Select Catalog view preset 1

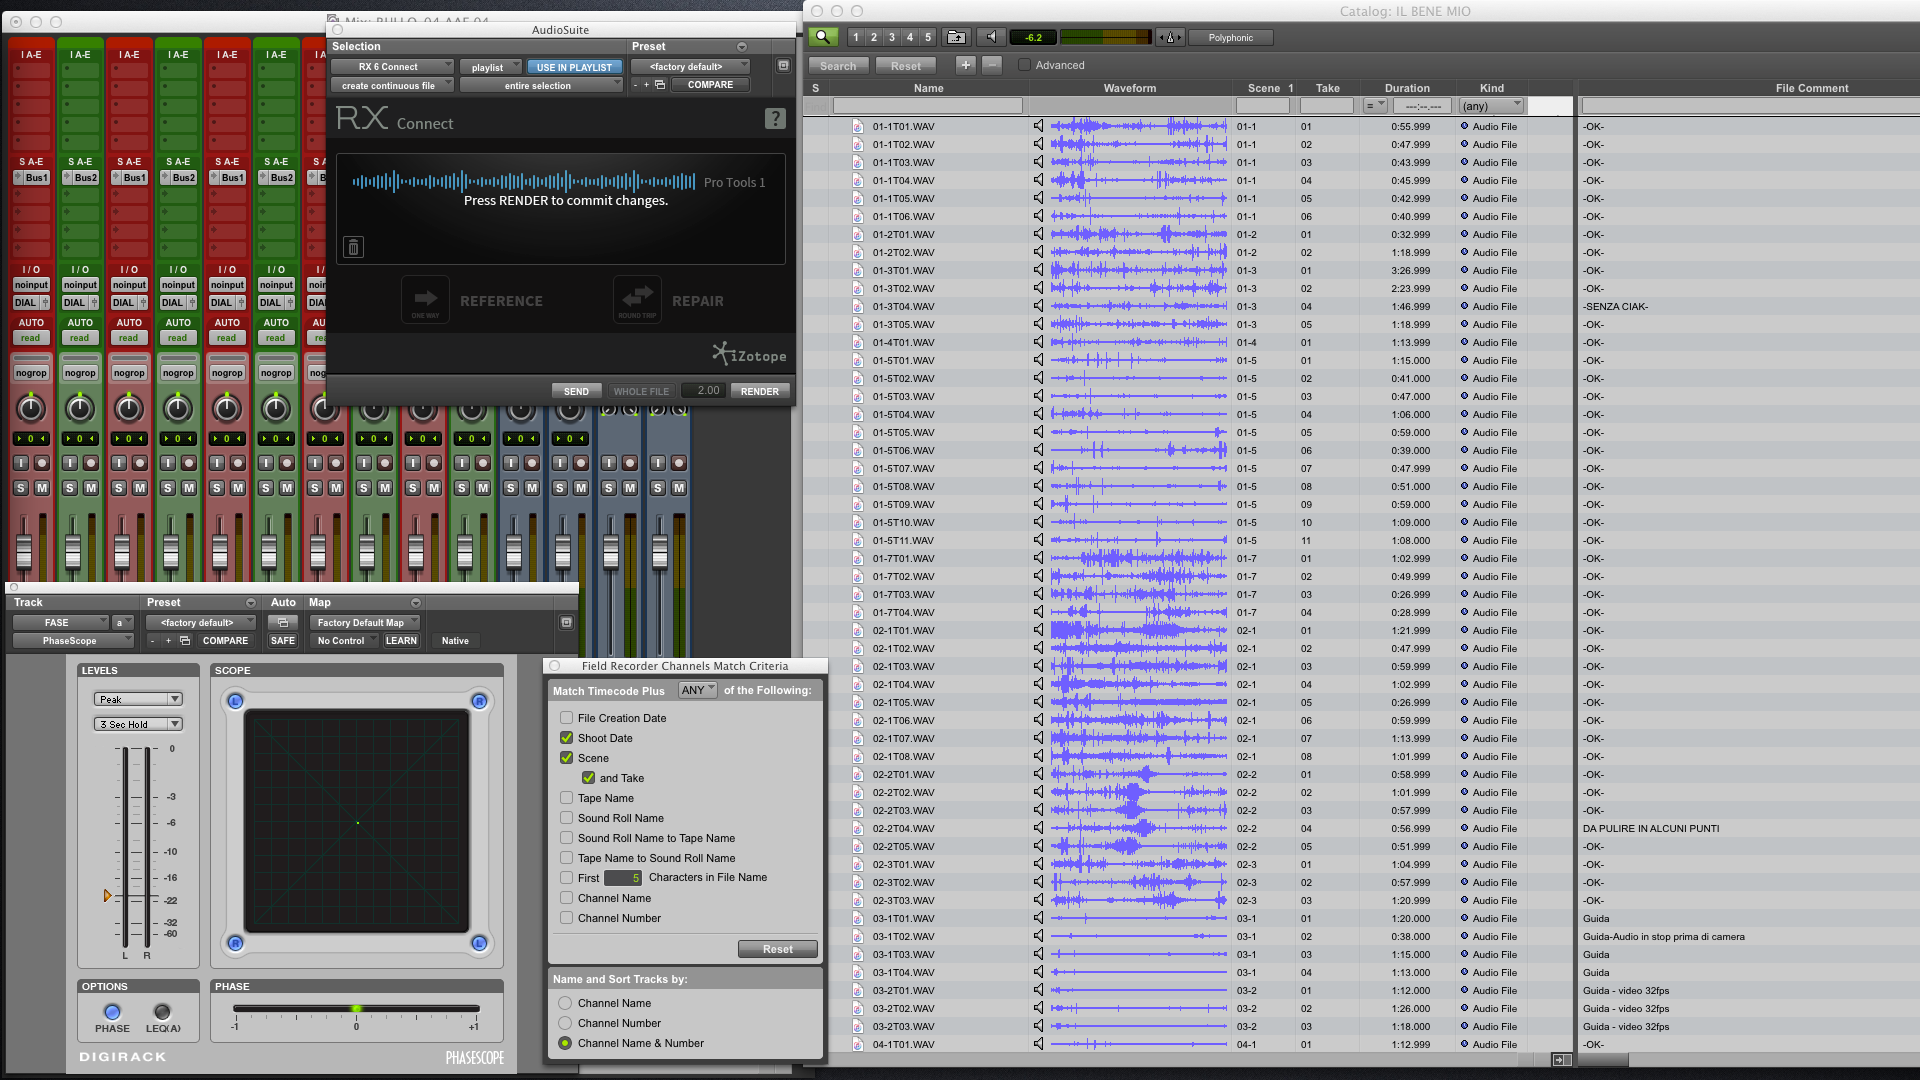tap(856, 37)
